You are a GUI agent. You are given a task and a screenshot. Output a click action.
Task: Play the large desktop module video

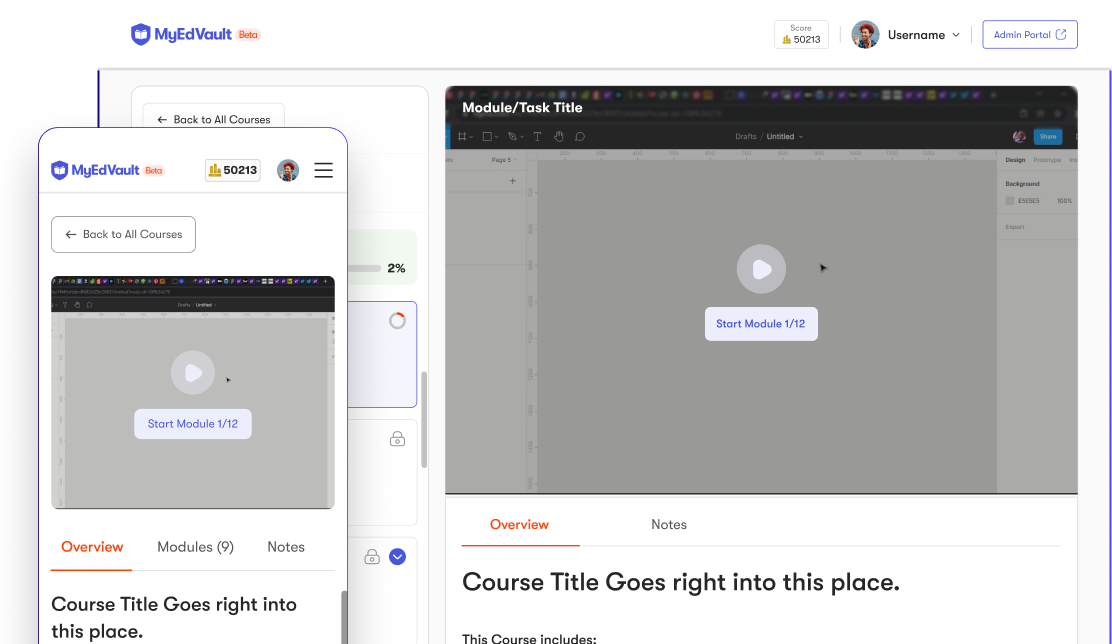point(761,269)
